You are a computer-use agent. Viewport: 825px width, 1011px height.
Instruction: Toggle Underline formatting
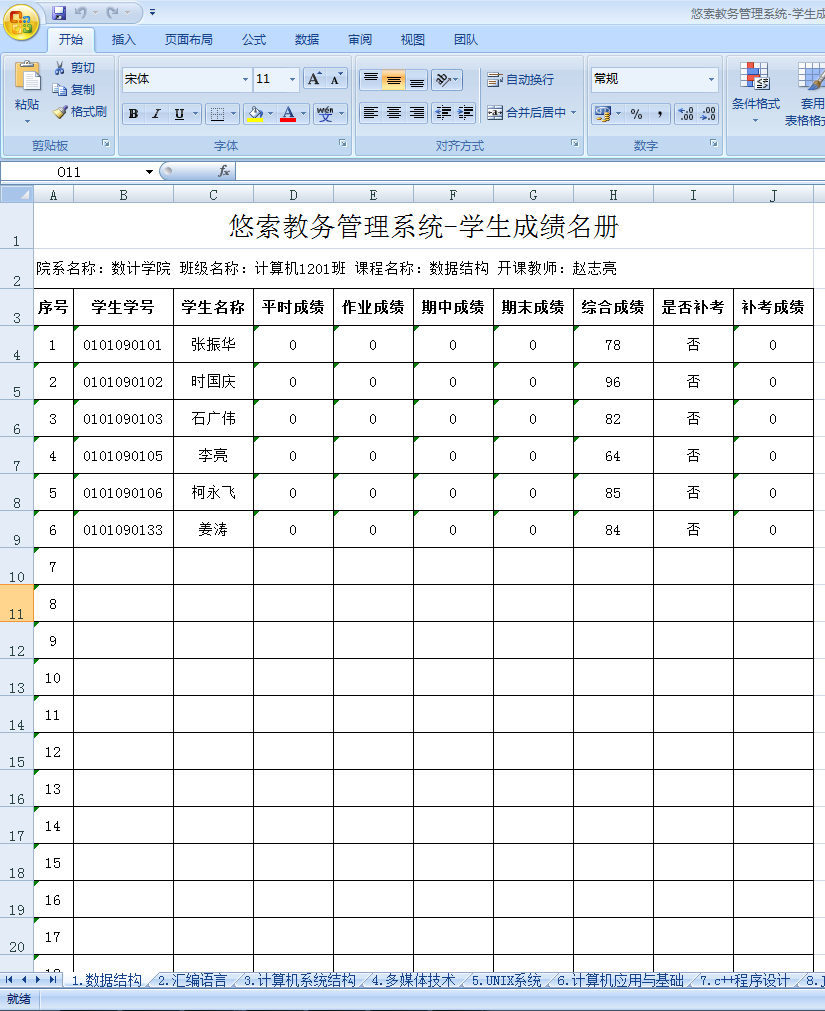[179, 114]
